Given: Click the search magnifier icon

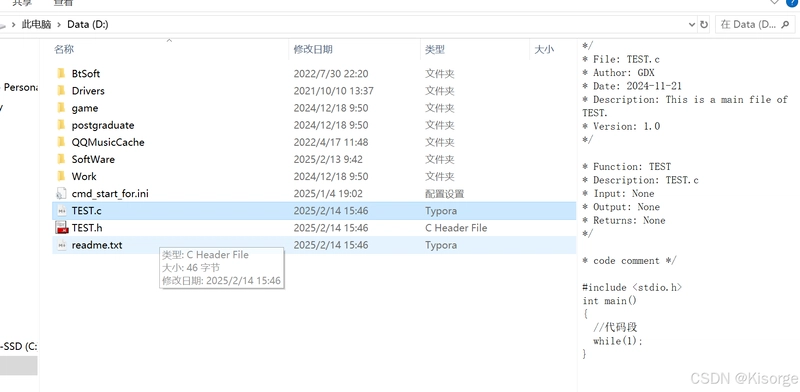Looking at the screenshot, I should pos(785,24).
